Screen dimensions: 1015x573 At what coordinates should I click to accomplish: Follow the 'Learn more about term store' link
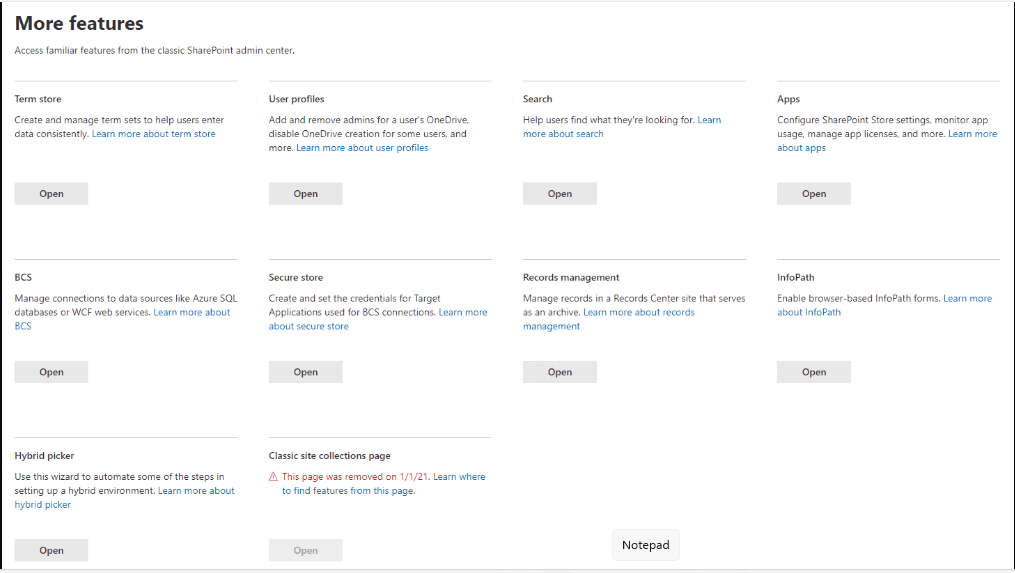pos(153,134)
